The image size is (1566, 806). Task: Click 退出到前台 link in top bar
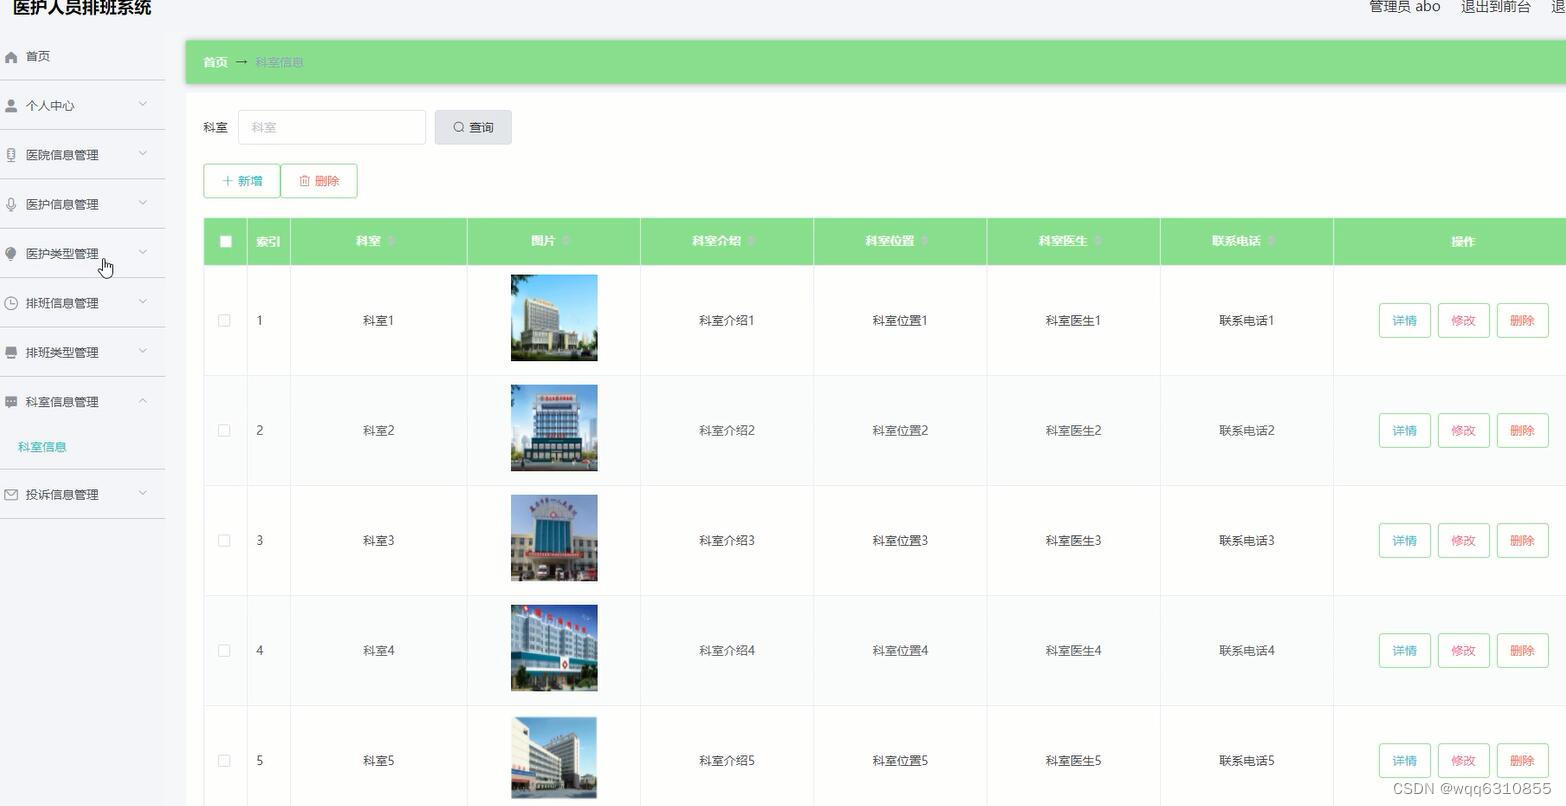pyautogui.click(x=1496, y=7)
